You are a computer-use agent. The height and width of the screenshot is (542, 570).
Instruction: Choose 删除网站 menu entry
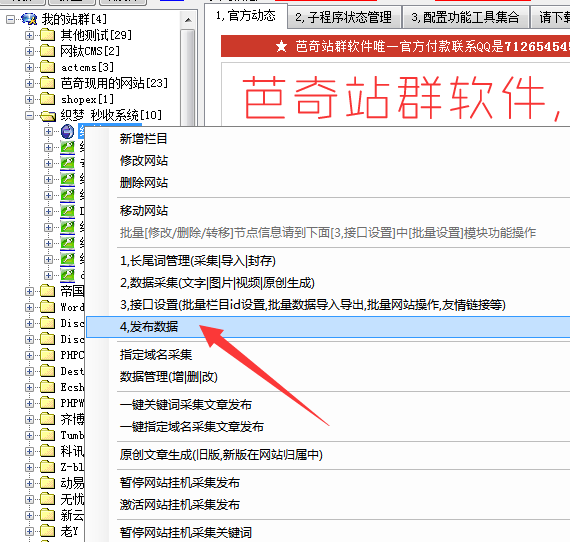pyautogui.click(x=144, y=182)
